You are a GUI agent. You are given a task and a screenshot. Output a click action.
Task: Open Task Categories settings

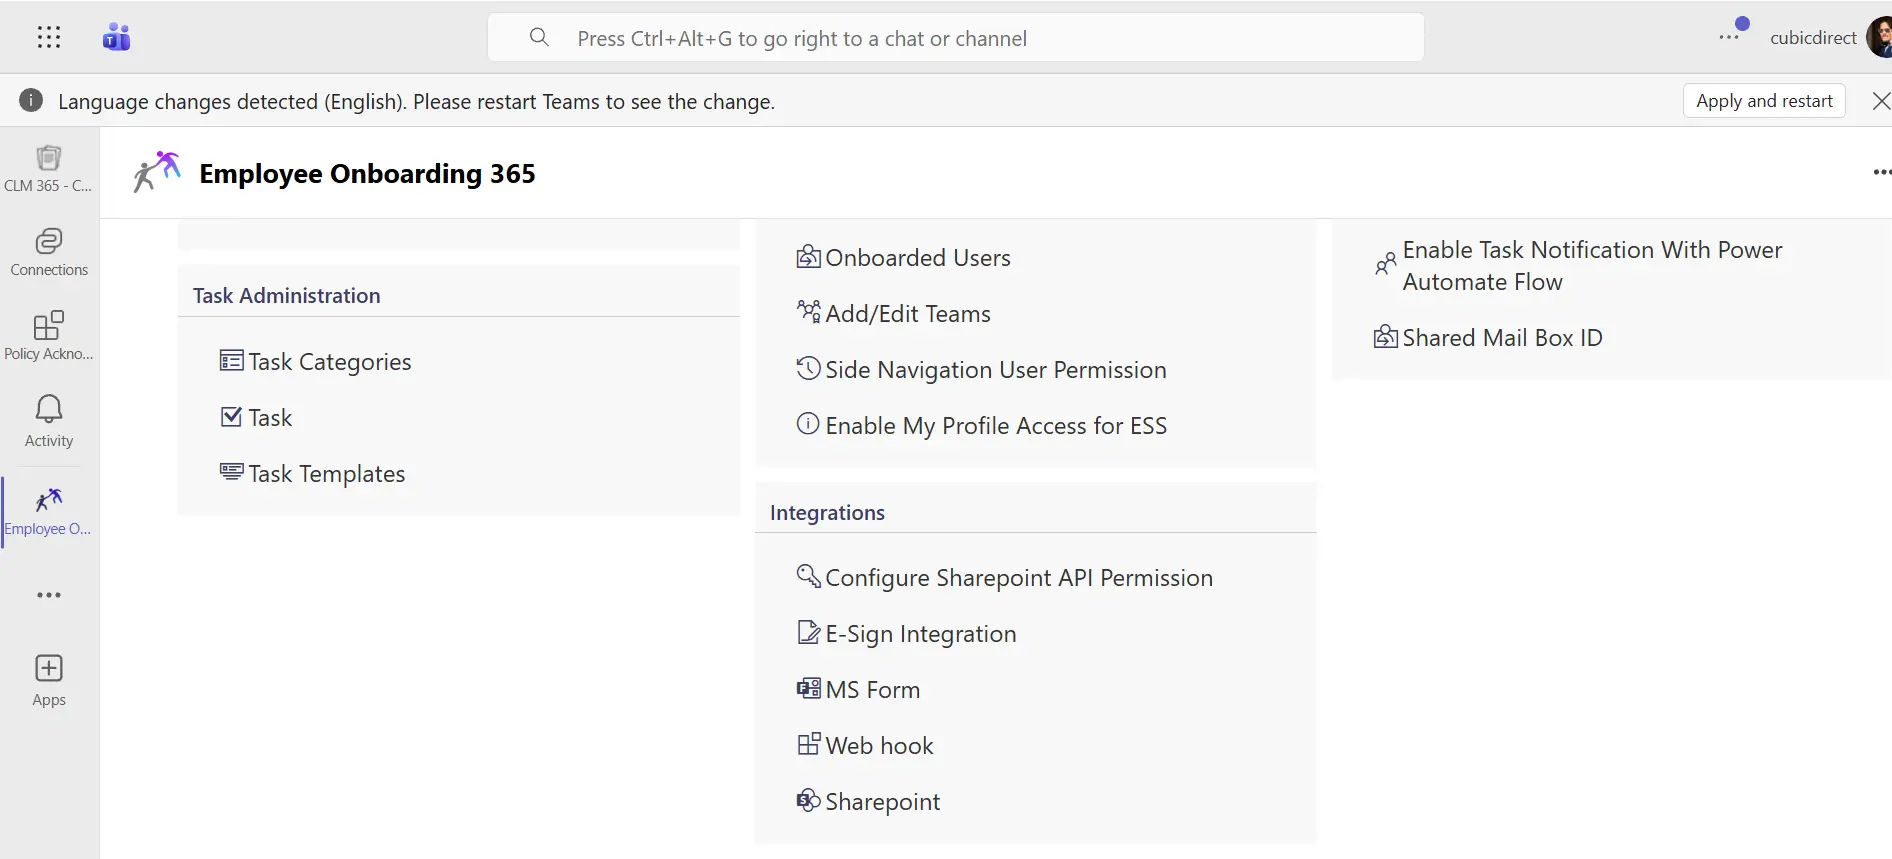329,362
